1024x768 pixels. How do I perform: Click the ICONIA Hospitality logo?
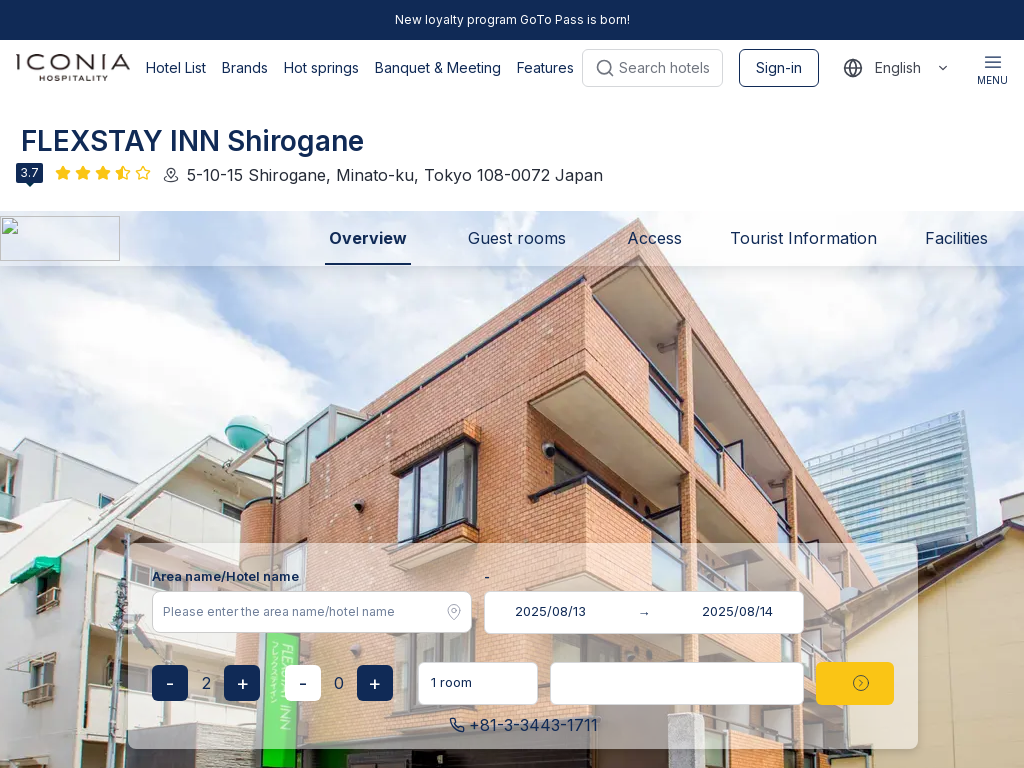tap(73, 67)
